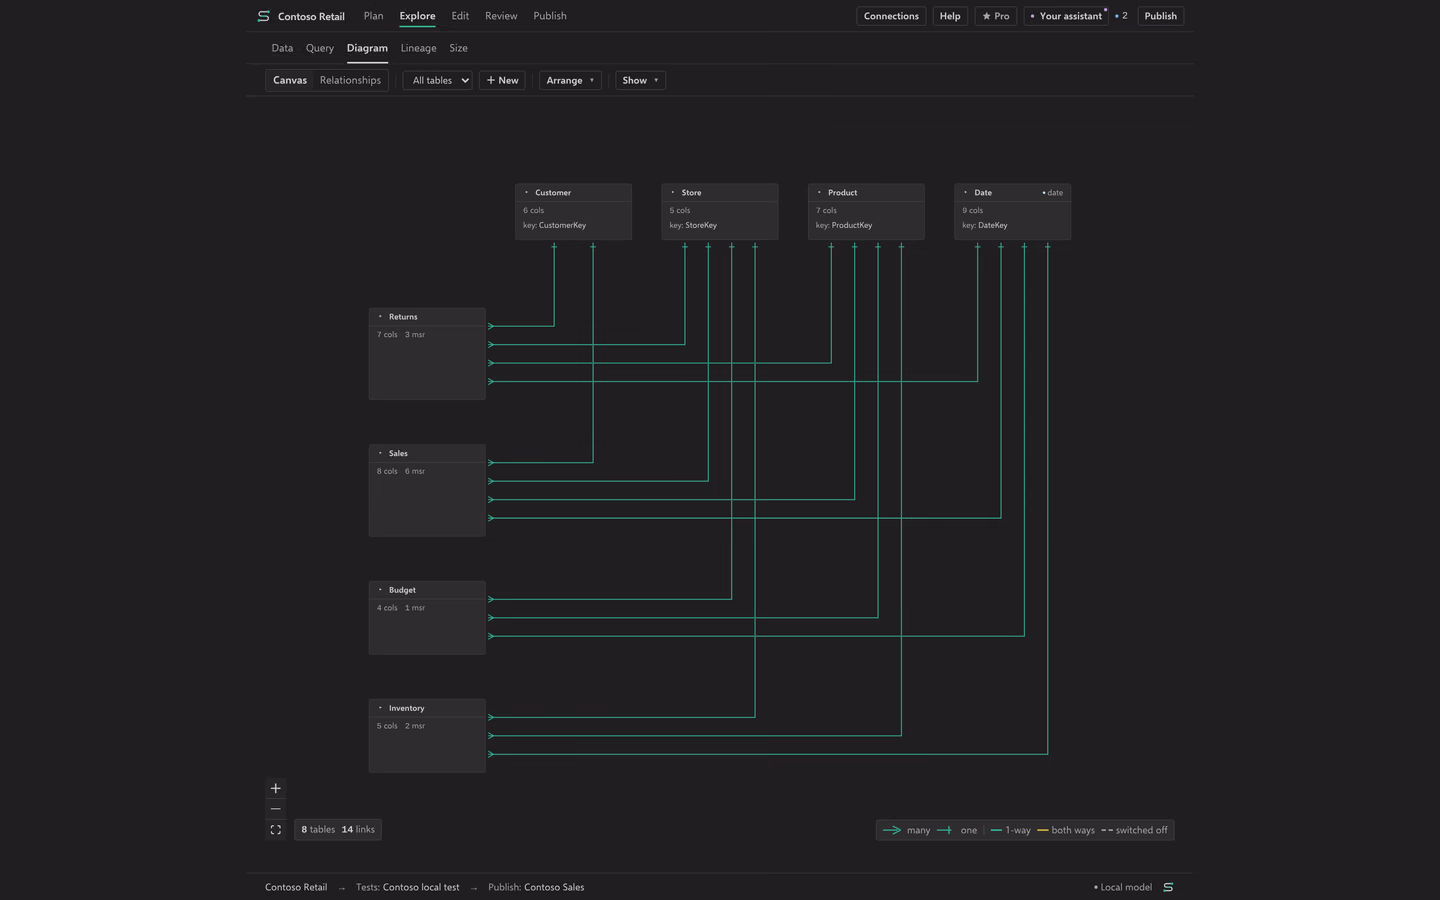Zoom out with the minus icon
Screen dimensions: 1440x900
click(276, 809)
